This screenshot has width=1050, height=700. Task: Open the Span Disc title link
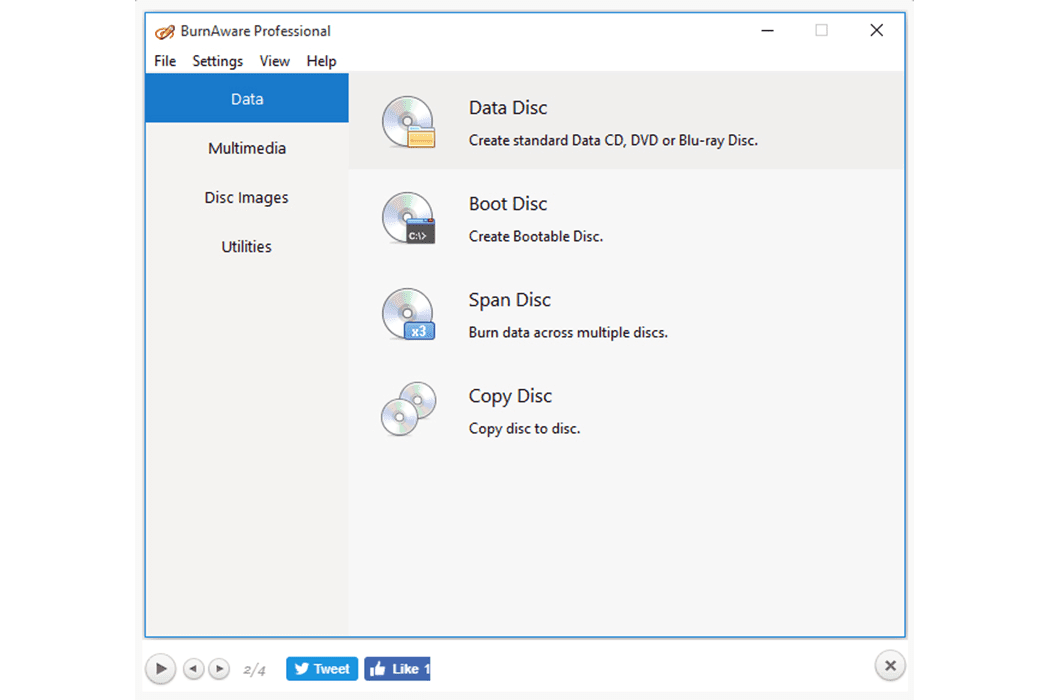click(510, 300)
